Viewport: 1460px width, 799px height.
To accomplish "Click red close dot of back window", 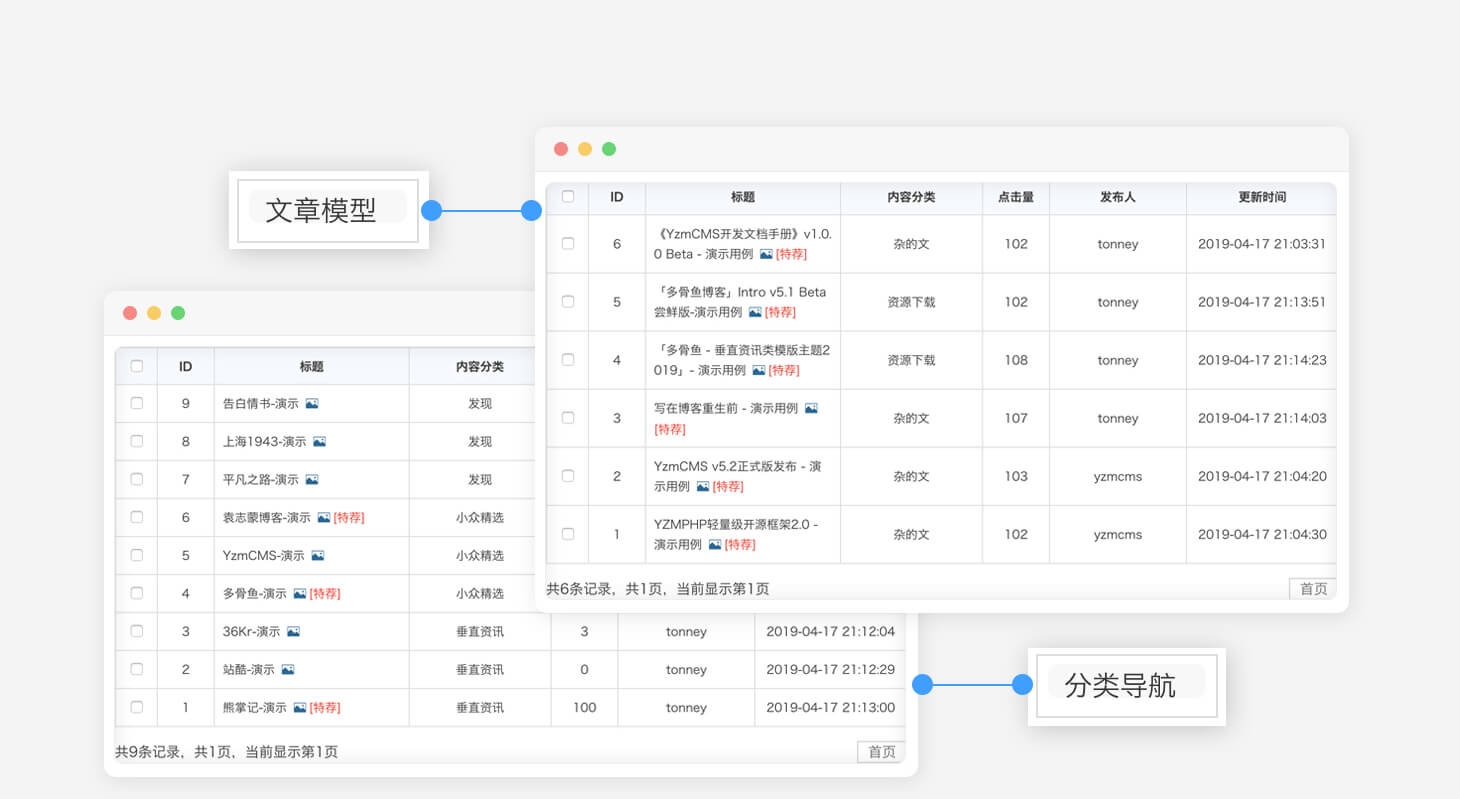I will click(x=130, y=313).
